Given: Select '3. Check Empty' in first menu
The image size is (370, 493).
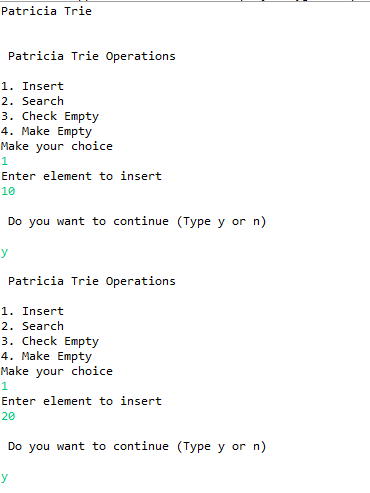Looking at the screenshot, I should click(x=50, y=117).
